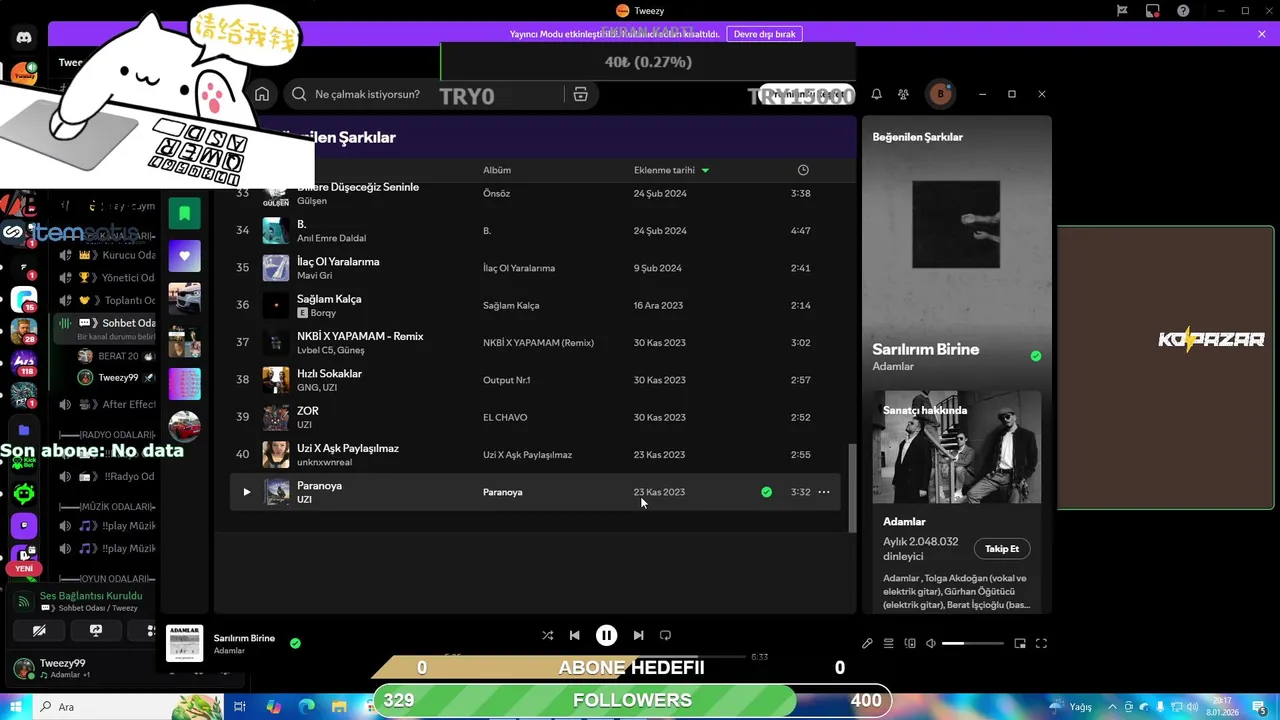Show hidden tray icons chevron
The image size is (1280, 720).
point(1112,707)
